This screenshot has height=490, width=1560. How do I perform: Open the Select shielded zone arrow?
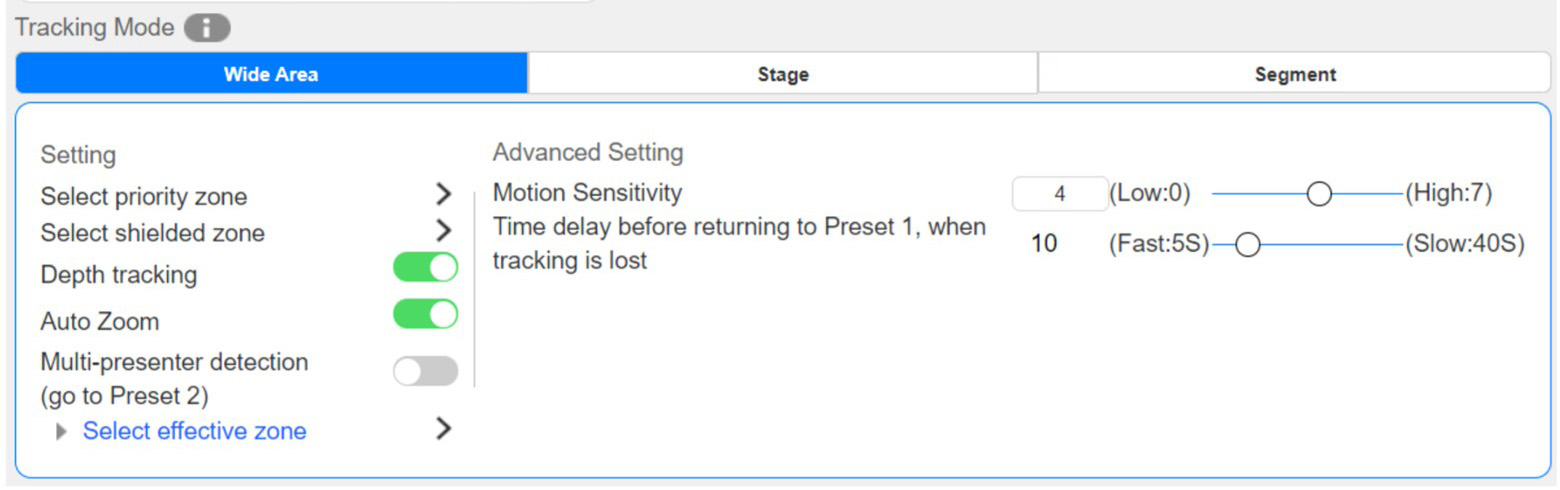(x=444, y=231)
